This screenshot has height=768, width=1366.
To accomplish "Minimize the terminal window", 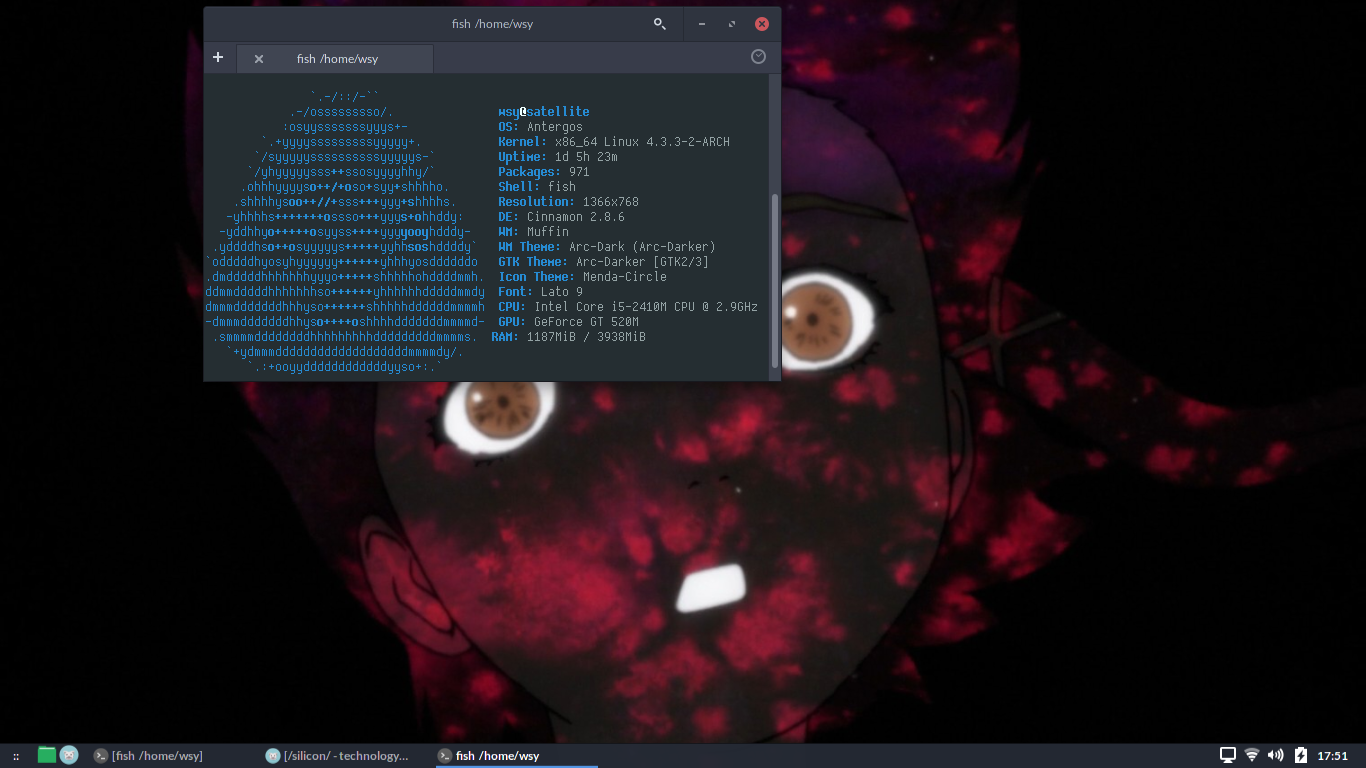I will 703,24.
